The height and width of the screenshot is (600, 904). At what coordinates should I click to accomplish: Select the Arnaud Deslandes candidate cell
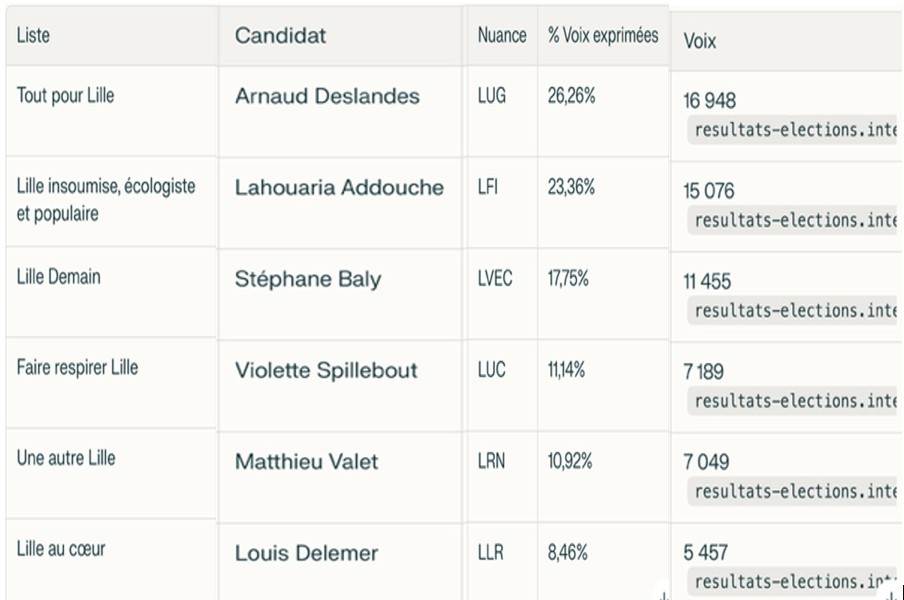point(327,97)
